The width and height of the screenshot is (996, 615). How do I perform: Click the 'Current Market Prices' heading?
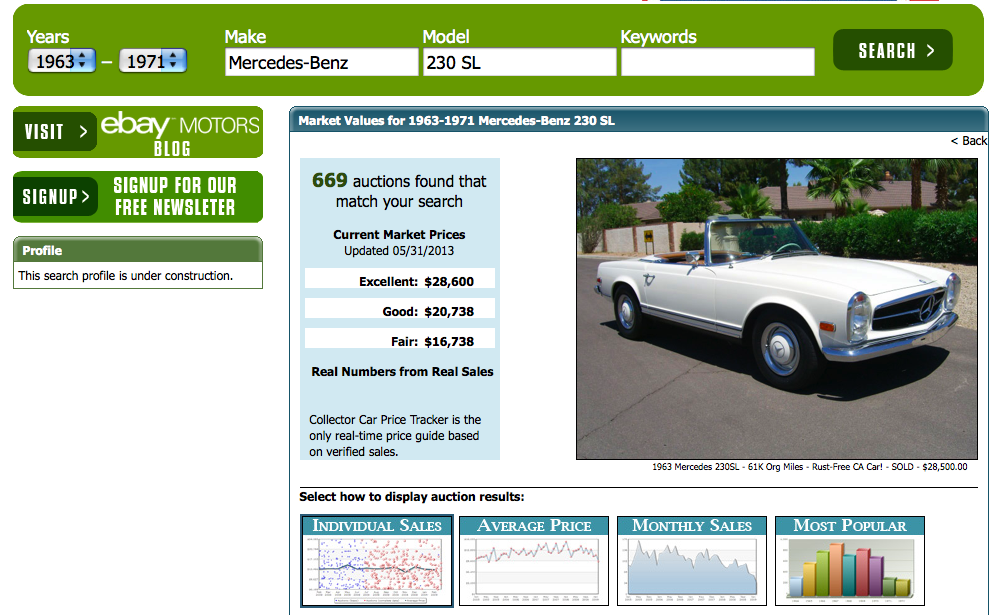click(x=399, y=234)
